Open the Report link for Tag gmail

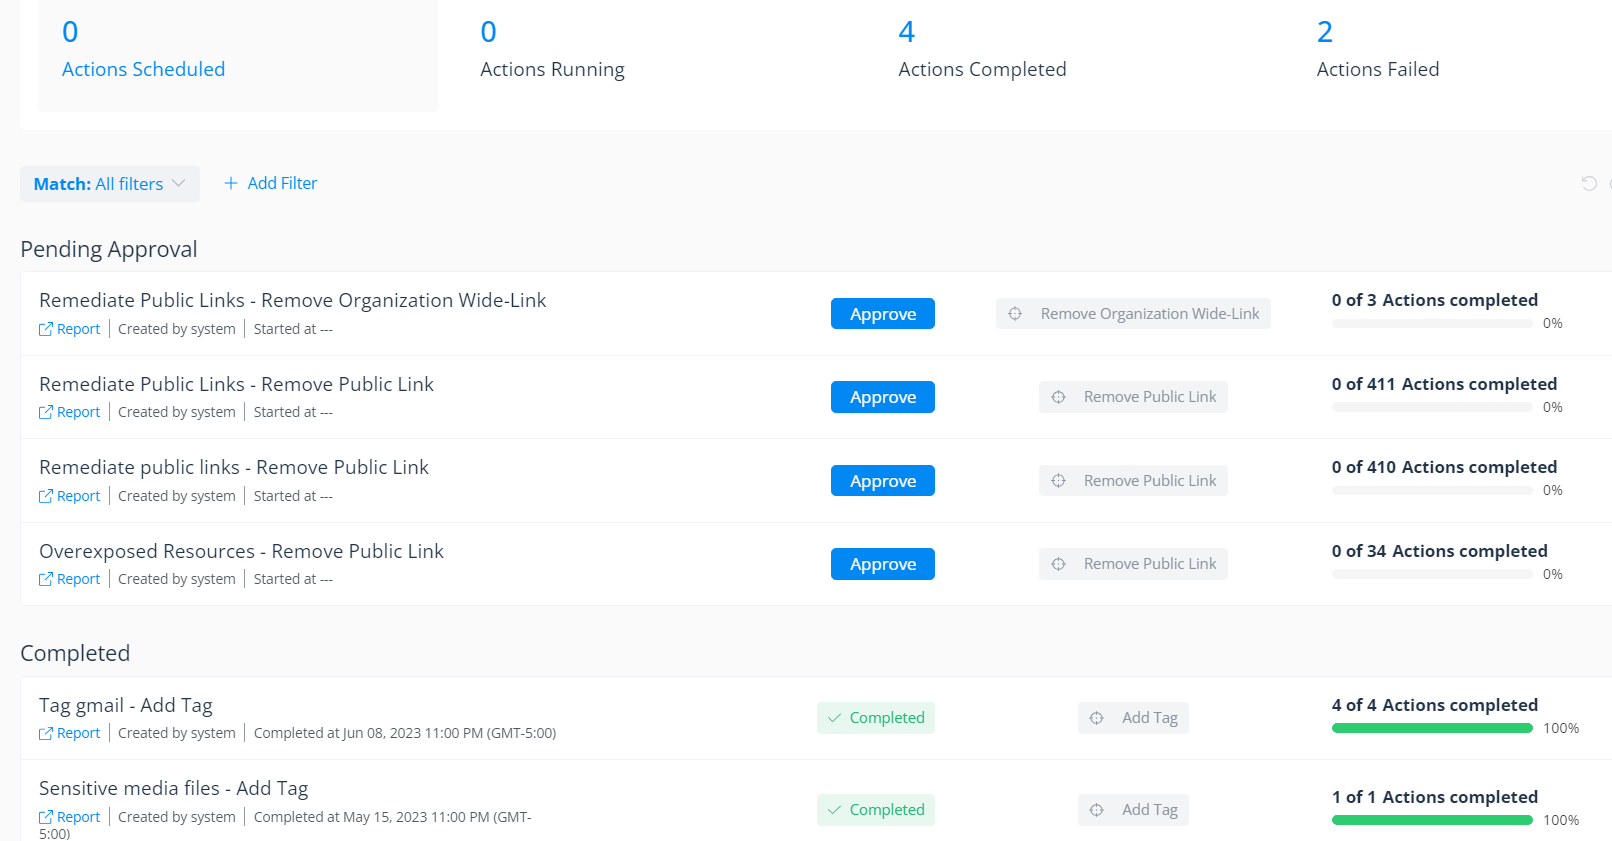pos(78,733)
